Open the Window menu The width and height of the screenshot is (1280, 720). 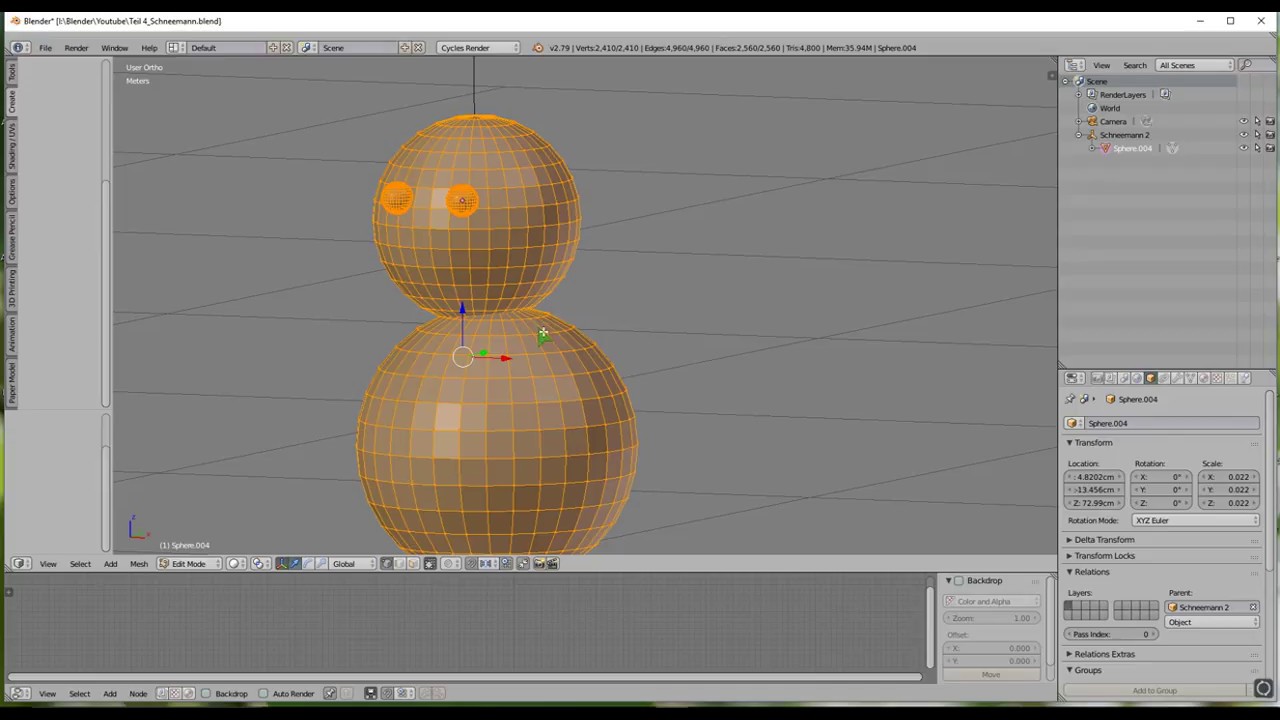[114, 48]
